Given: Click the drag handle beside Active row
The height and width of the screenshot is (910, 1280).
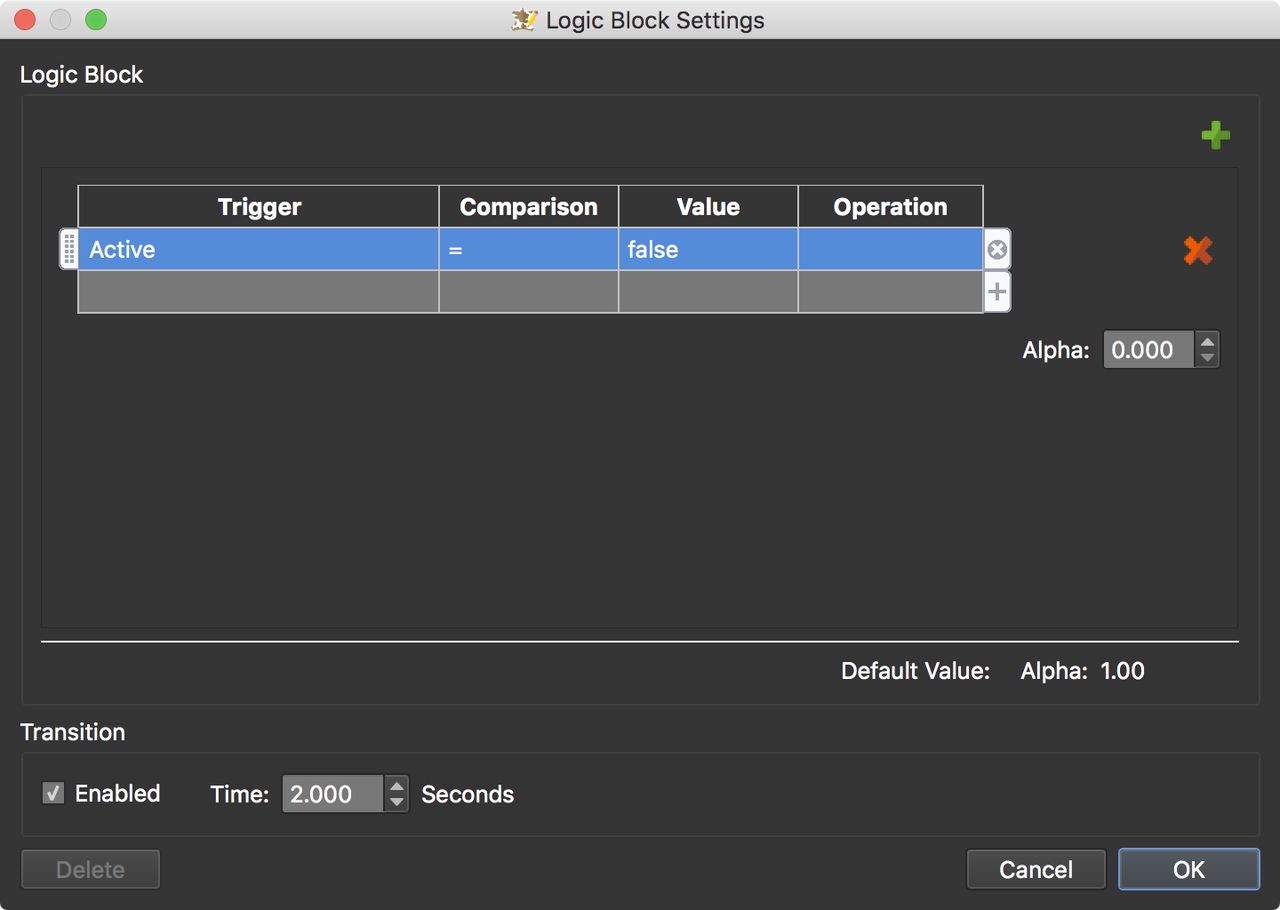Looking at the screenshot, I should pyautogui.click(x=69, y=249).
